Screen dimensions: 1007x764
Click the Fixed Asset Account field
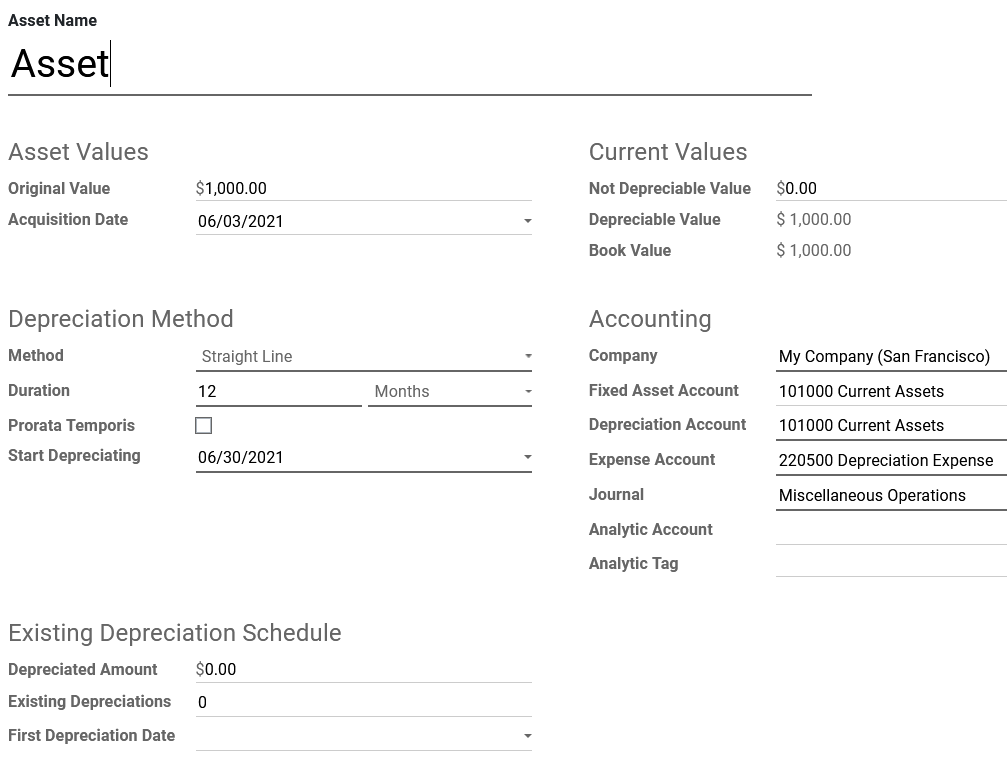(x=891, y=391)
